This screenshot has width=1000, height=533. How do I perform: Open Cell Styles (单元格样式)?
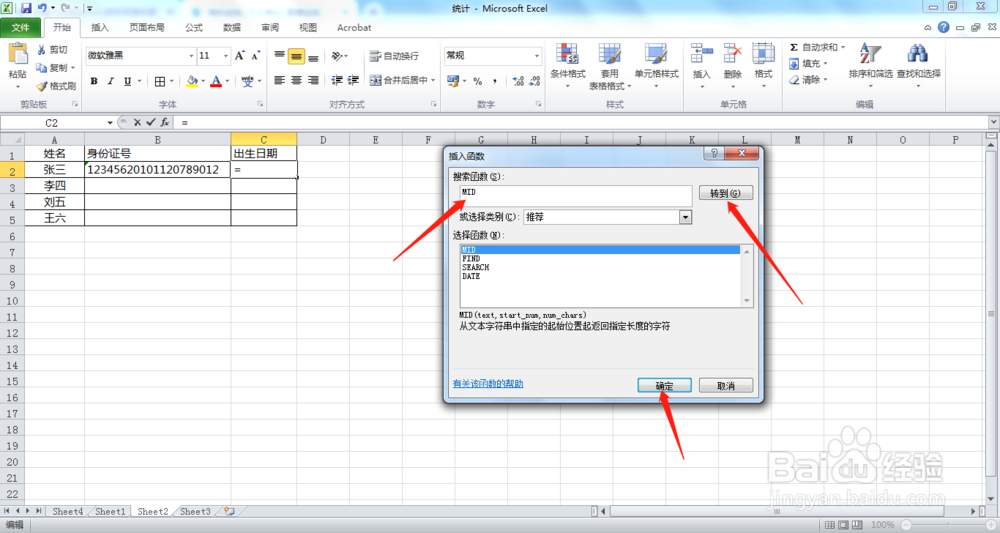[x=656, y=64]
